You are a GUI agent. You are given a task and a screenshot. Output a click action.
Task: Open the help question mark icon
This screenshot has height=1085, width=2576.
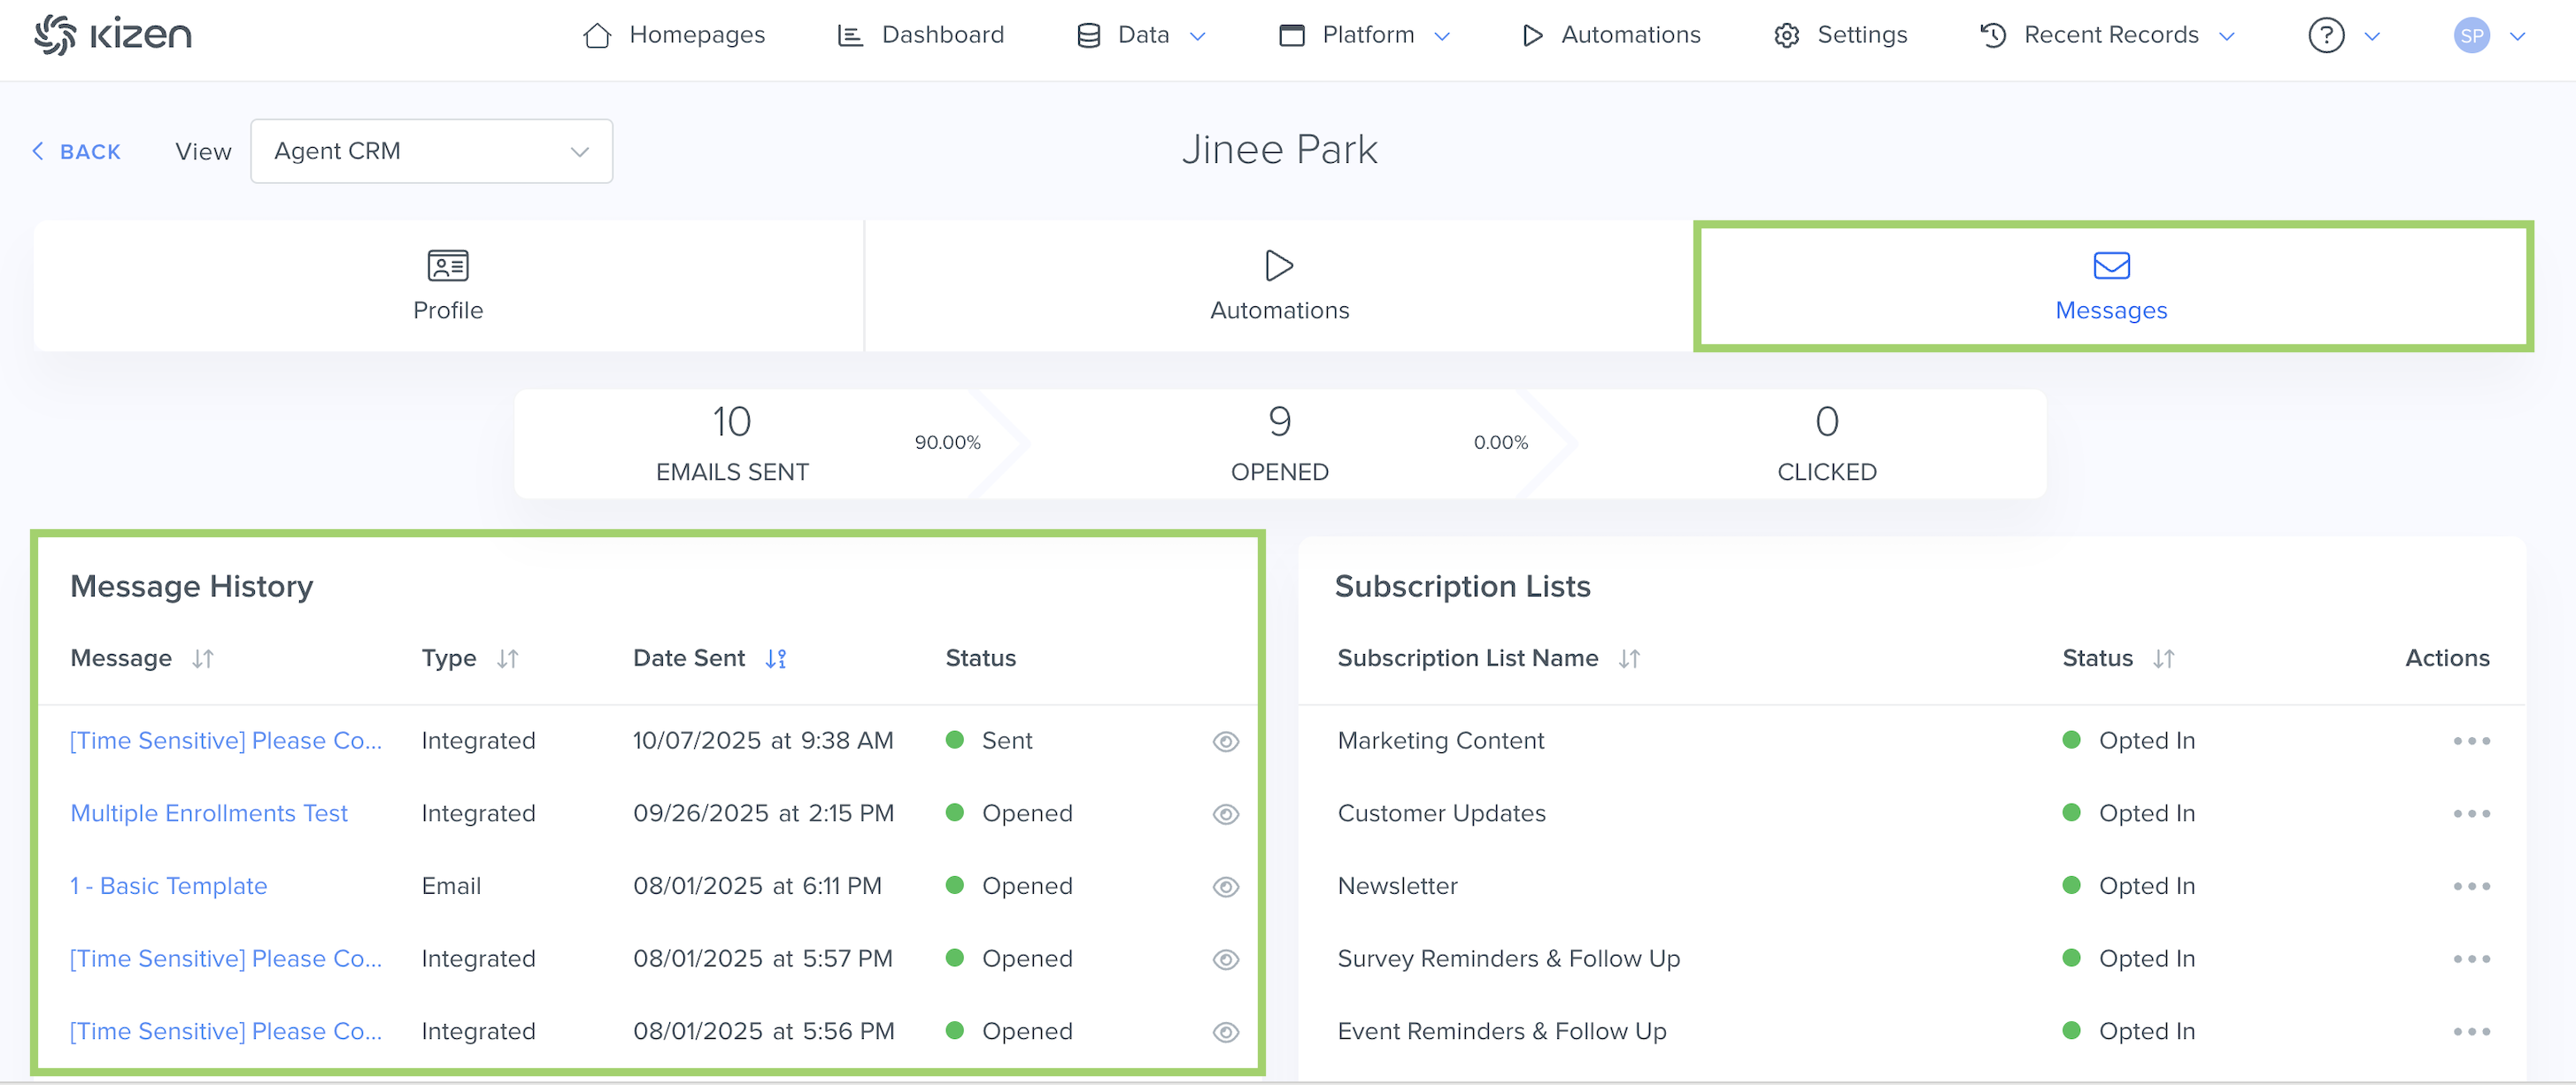tap(2326, 36)
